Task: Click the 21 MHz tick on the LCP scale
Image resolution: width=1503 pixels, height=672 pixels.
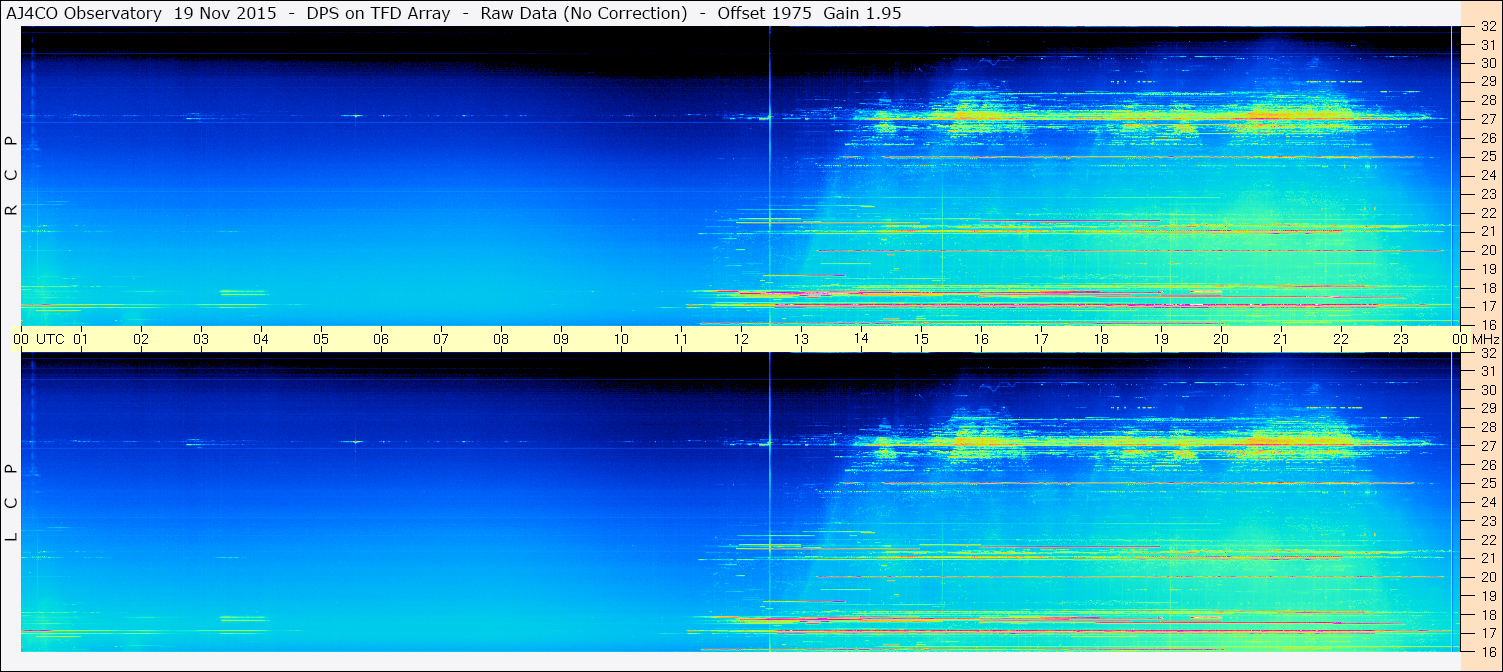Action: (1487, 558)
